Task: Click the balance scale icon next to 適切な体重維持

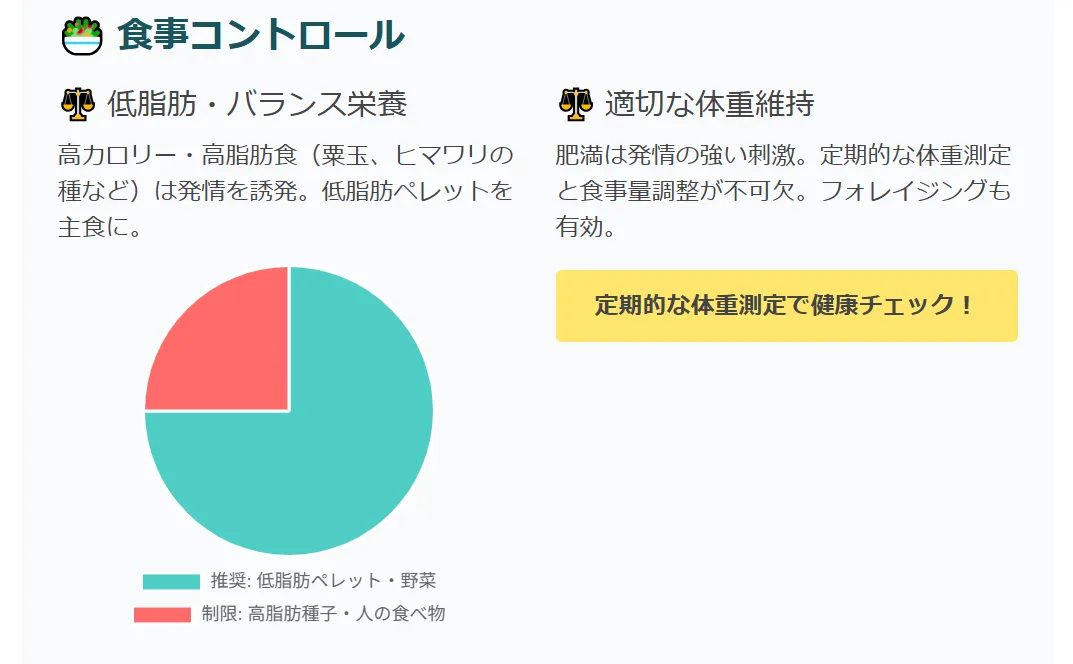Action: [576, 104]
